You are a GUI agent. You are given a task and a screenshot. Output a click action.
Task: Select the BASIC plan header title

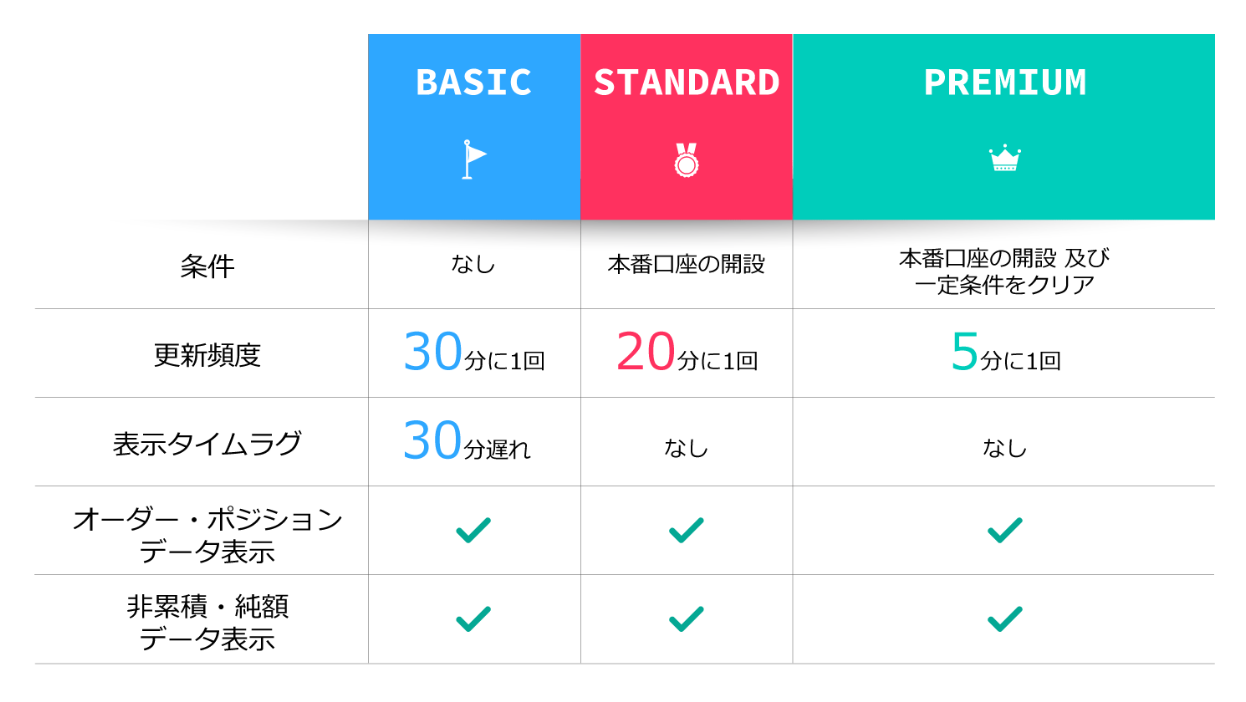point(473,82)
